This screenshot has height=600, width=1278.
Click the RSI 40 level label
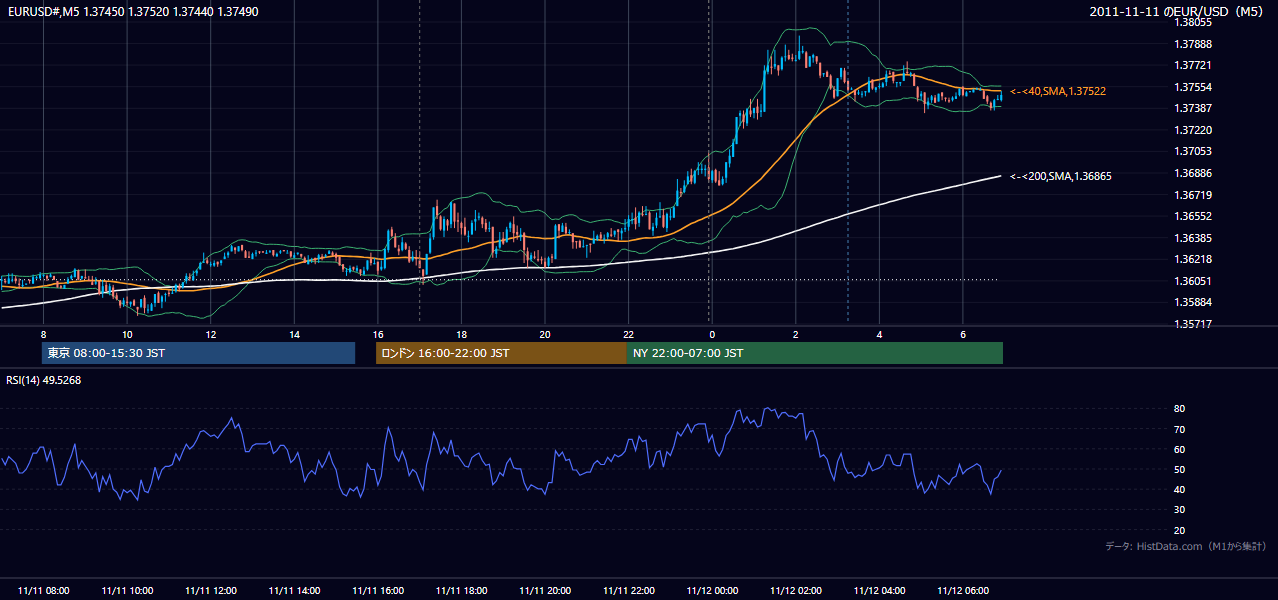(1179, 489)
